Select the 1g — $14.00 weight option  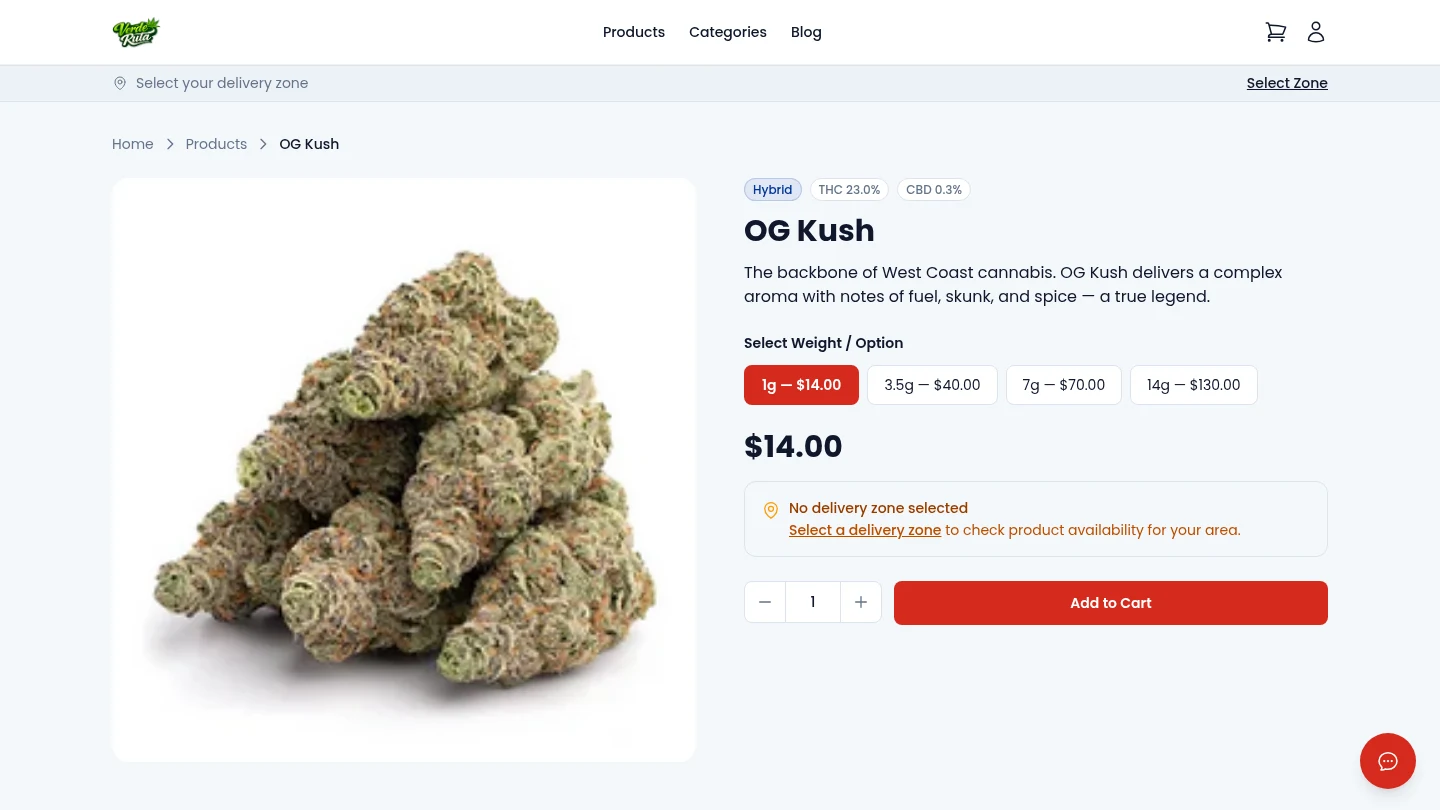click(801, 385)
